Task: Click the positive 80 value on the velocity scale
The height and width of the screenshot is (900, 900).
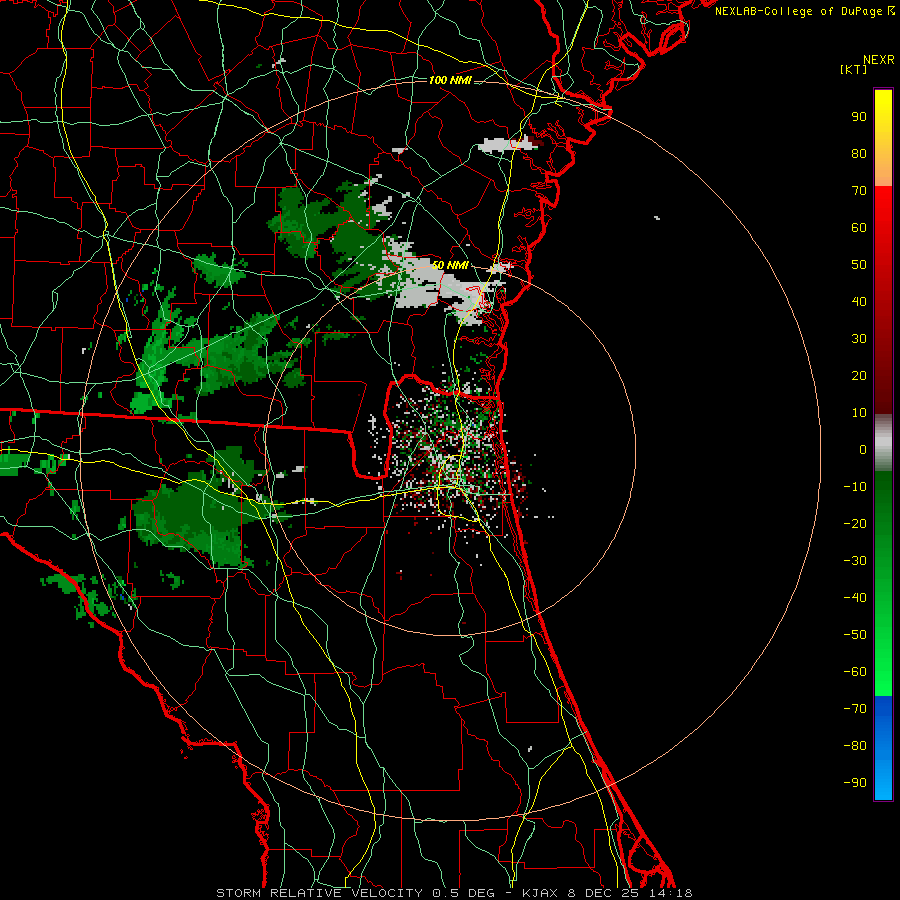Action: pyautogui.click(x=859, y=153)
